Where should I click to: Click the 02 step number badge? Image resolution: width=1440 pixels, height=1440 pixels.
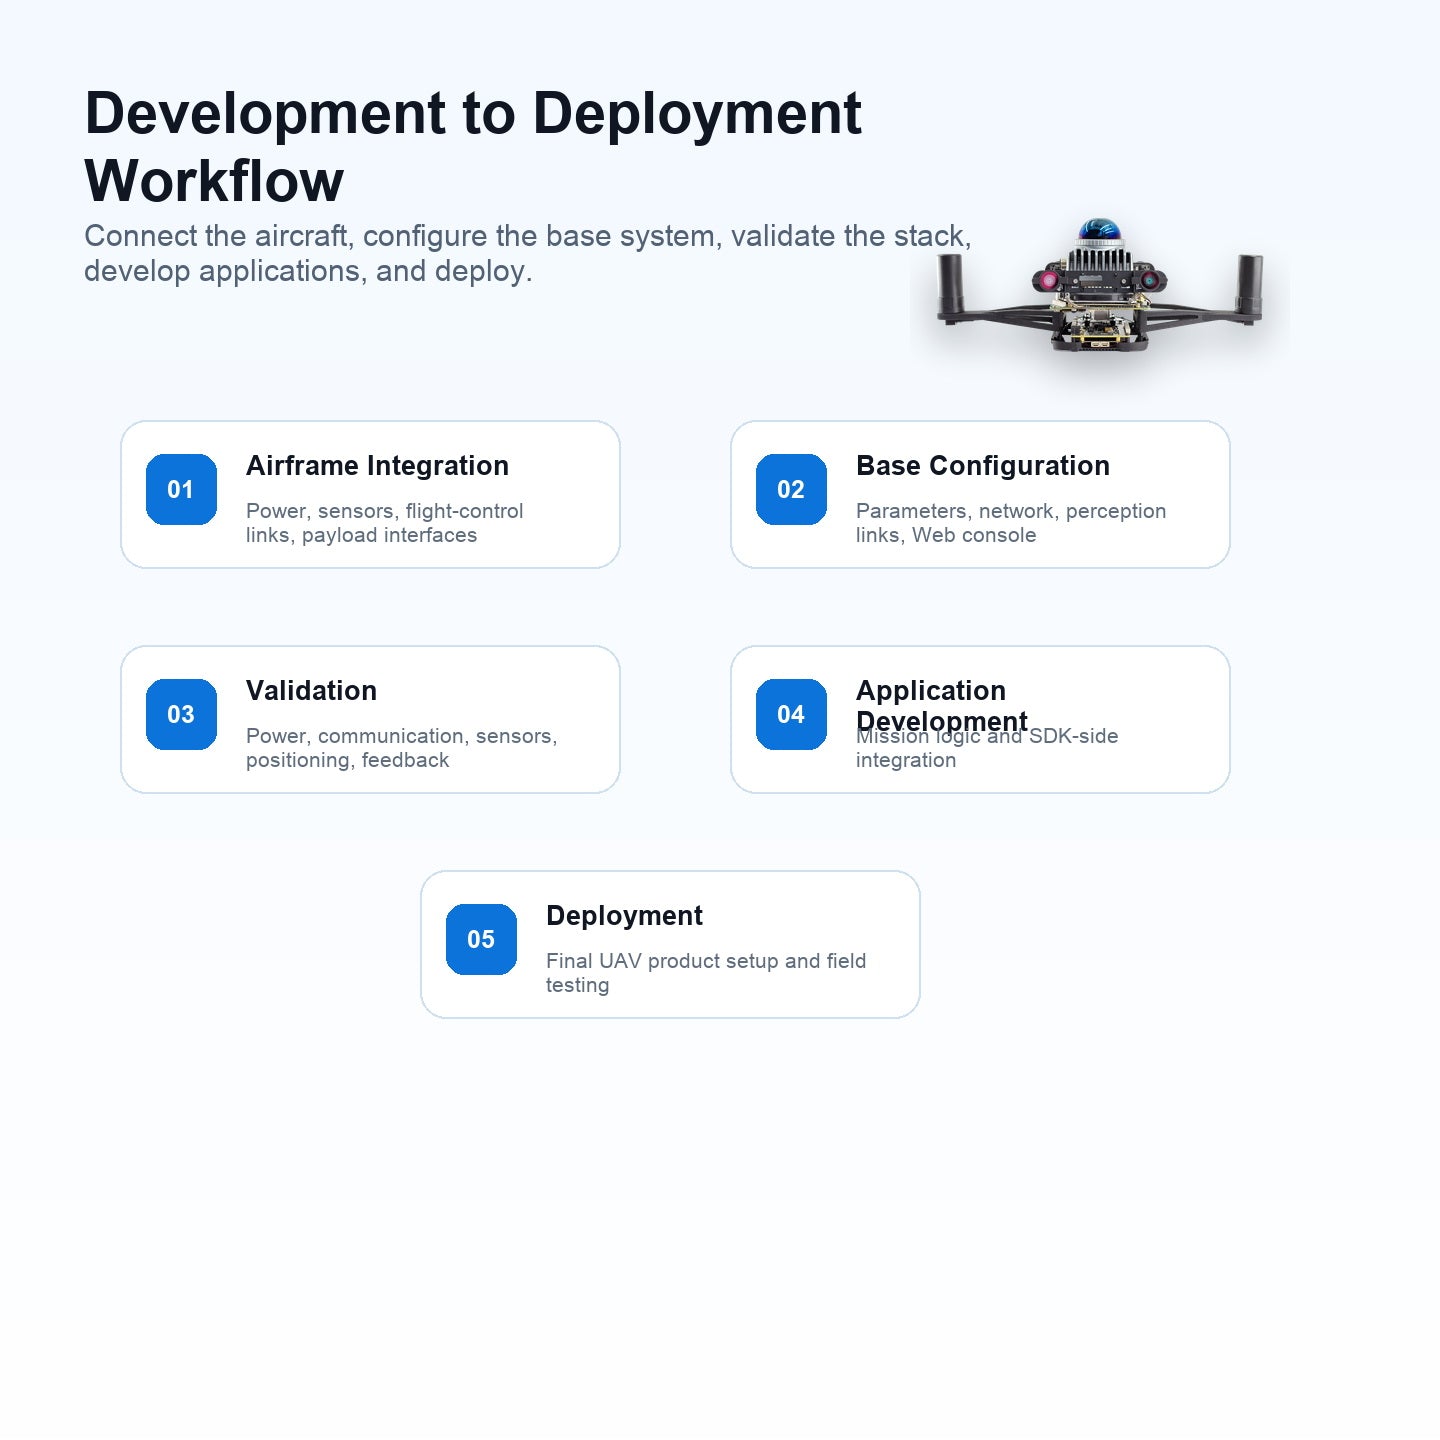791,489
